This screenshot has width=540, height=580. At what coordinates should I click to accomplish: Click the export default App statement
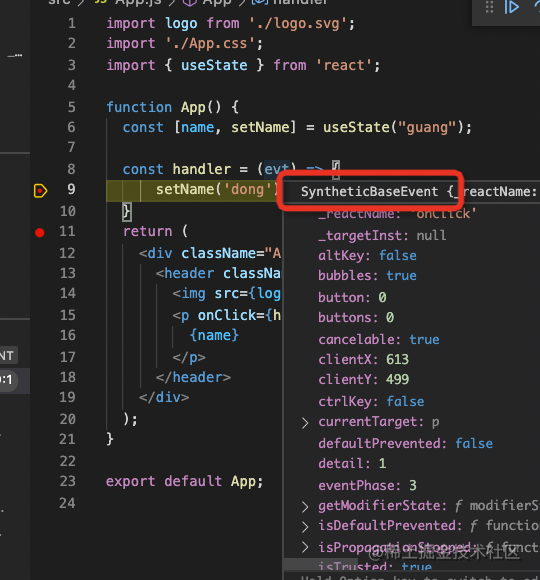(x=184, y=482)
